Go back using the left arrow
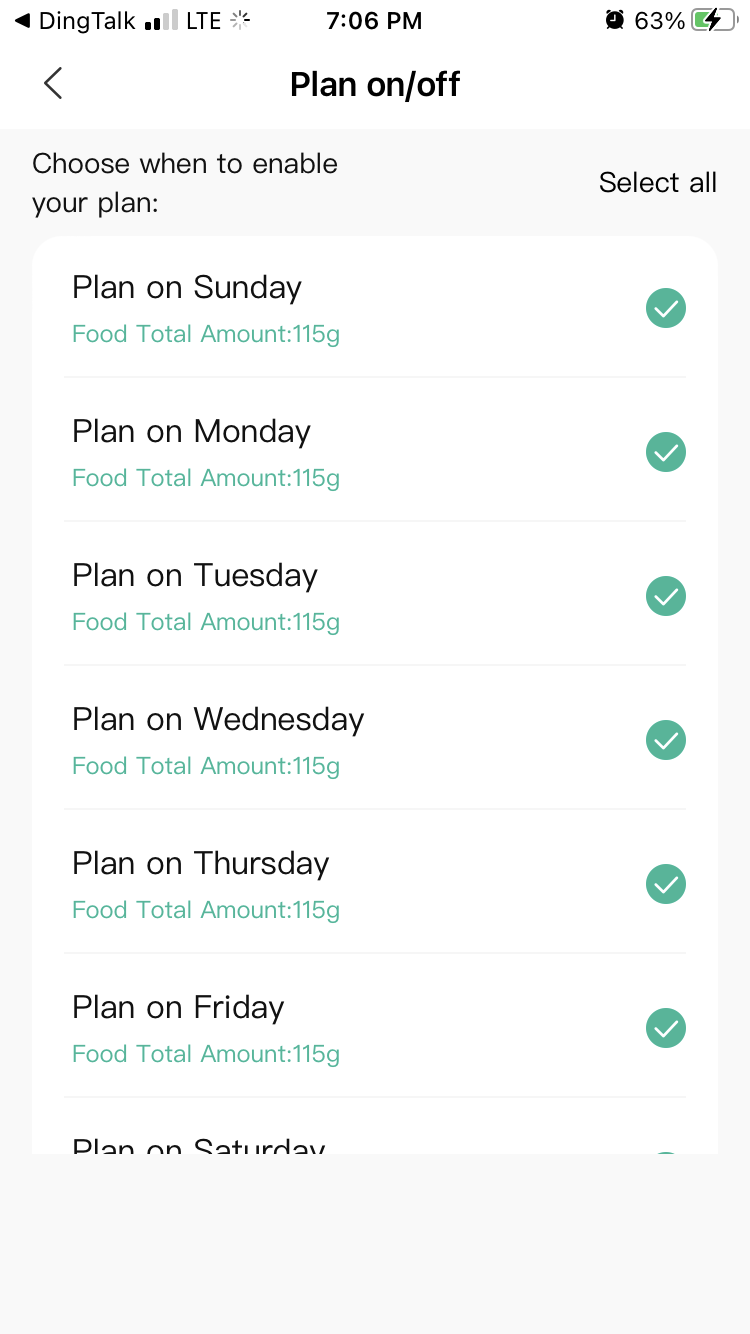750x1334 pixels. tap(53, 84)
